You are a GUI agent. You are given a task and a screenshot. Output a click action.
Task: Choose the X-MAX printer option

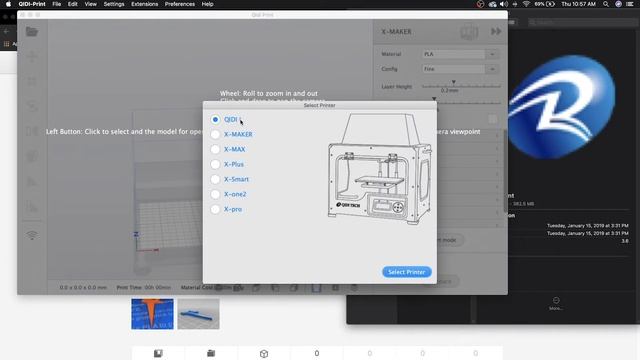(215, 149)
